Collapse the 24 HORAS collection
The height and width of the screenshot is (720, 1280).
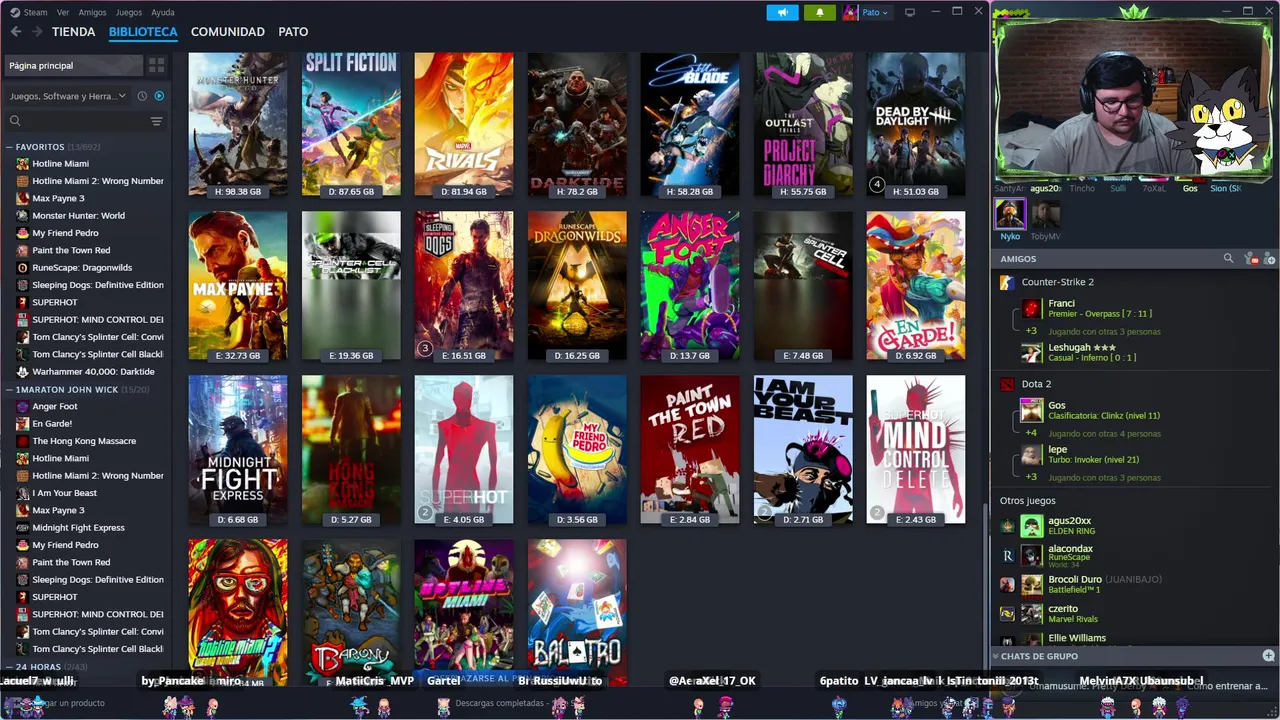[9, 667]
